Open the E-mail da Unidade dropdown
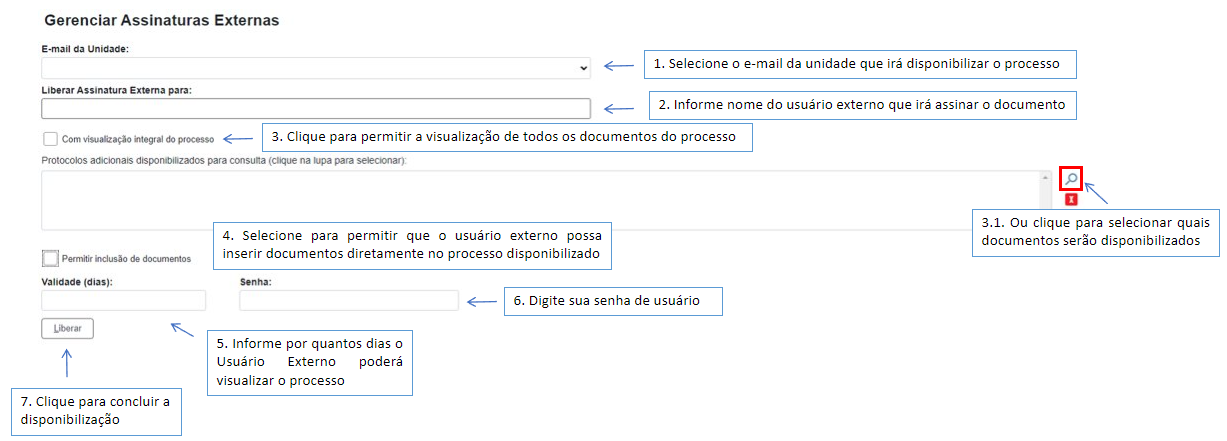1227x441 pixels. 316,67
